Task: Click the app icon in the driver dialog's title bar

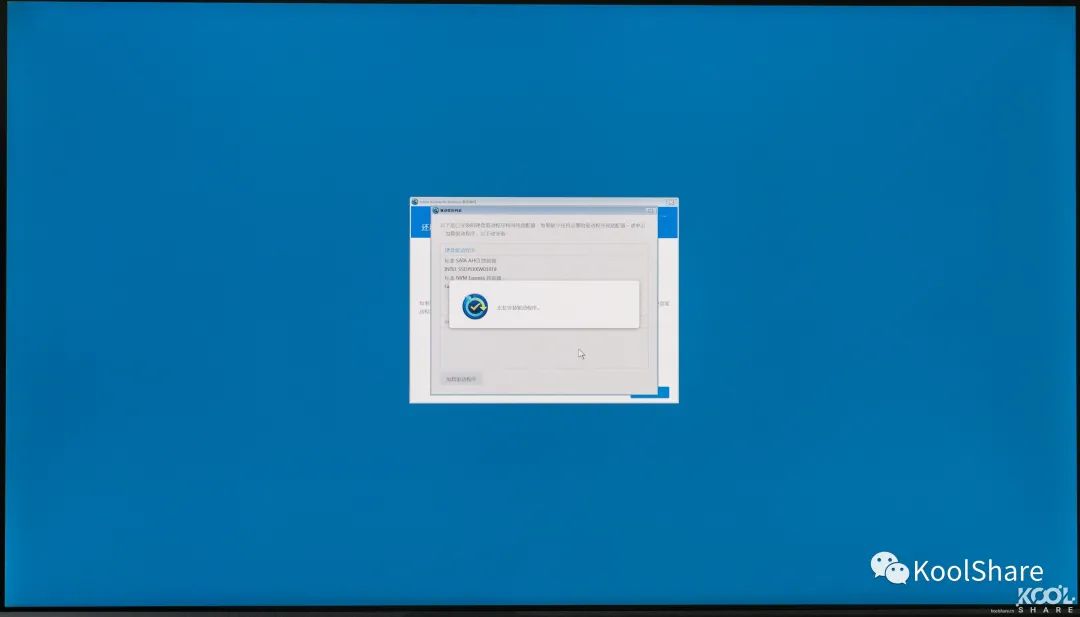Action: pyautogui.click(x=435, y=210)
